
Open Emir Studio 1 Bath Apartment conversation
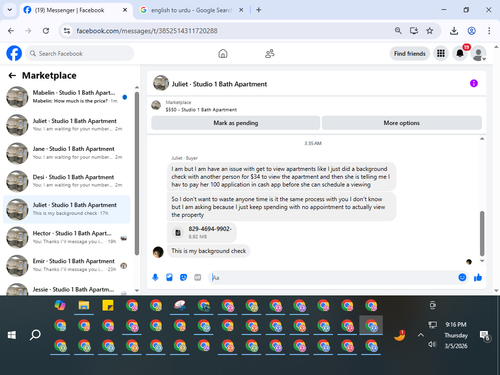(67, 265)
